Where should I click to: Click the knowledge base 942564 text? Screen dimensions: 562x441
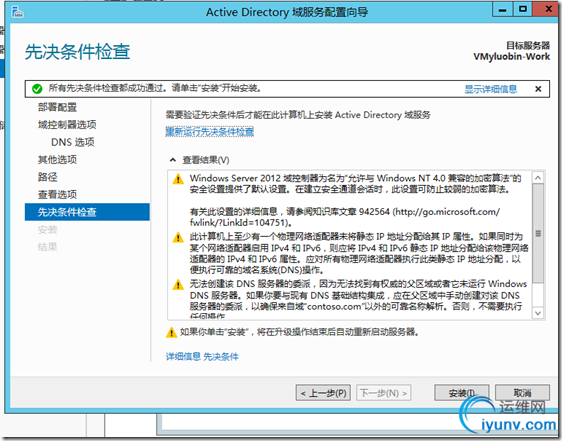344,217
